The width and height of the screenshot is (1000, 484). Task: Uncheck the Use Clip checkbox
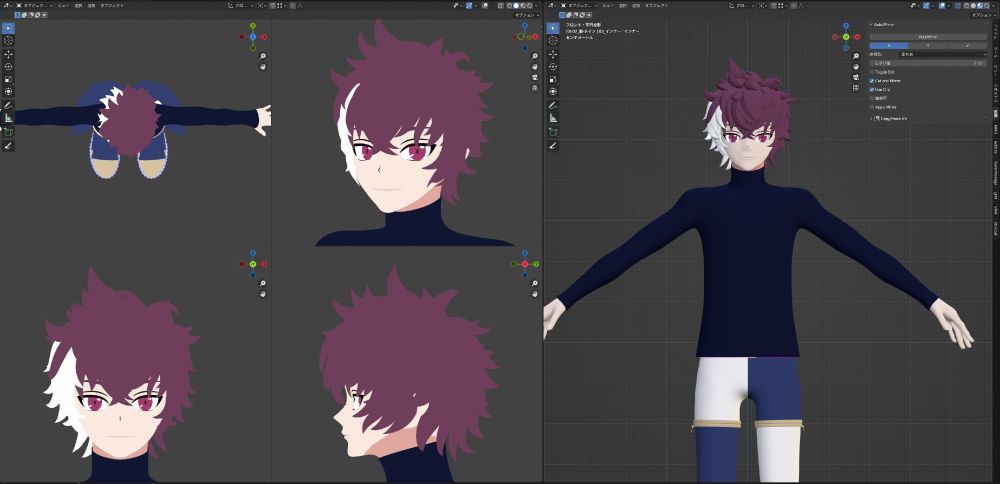click(x=872, y=90)
